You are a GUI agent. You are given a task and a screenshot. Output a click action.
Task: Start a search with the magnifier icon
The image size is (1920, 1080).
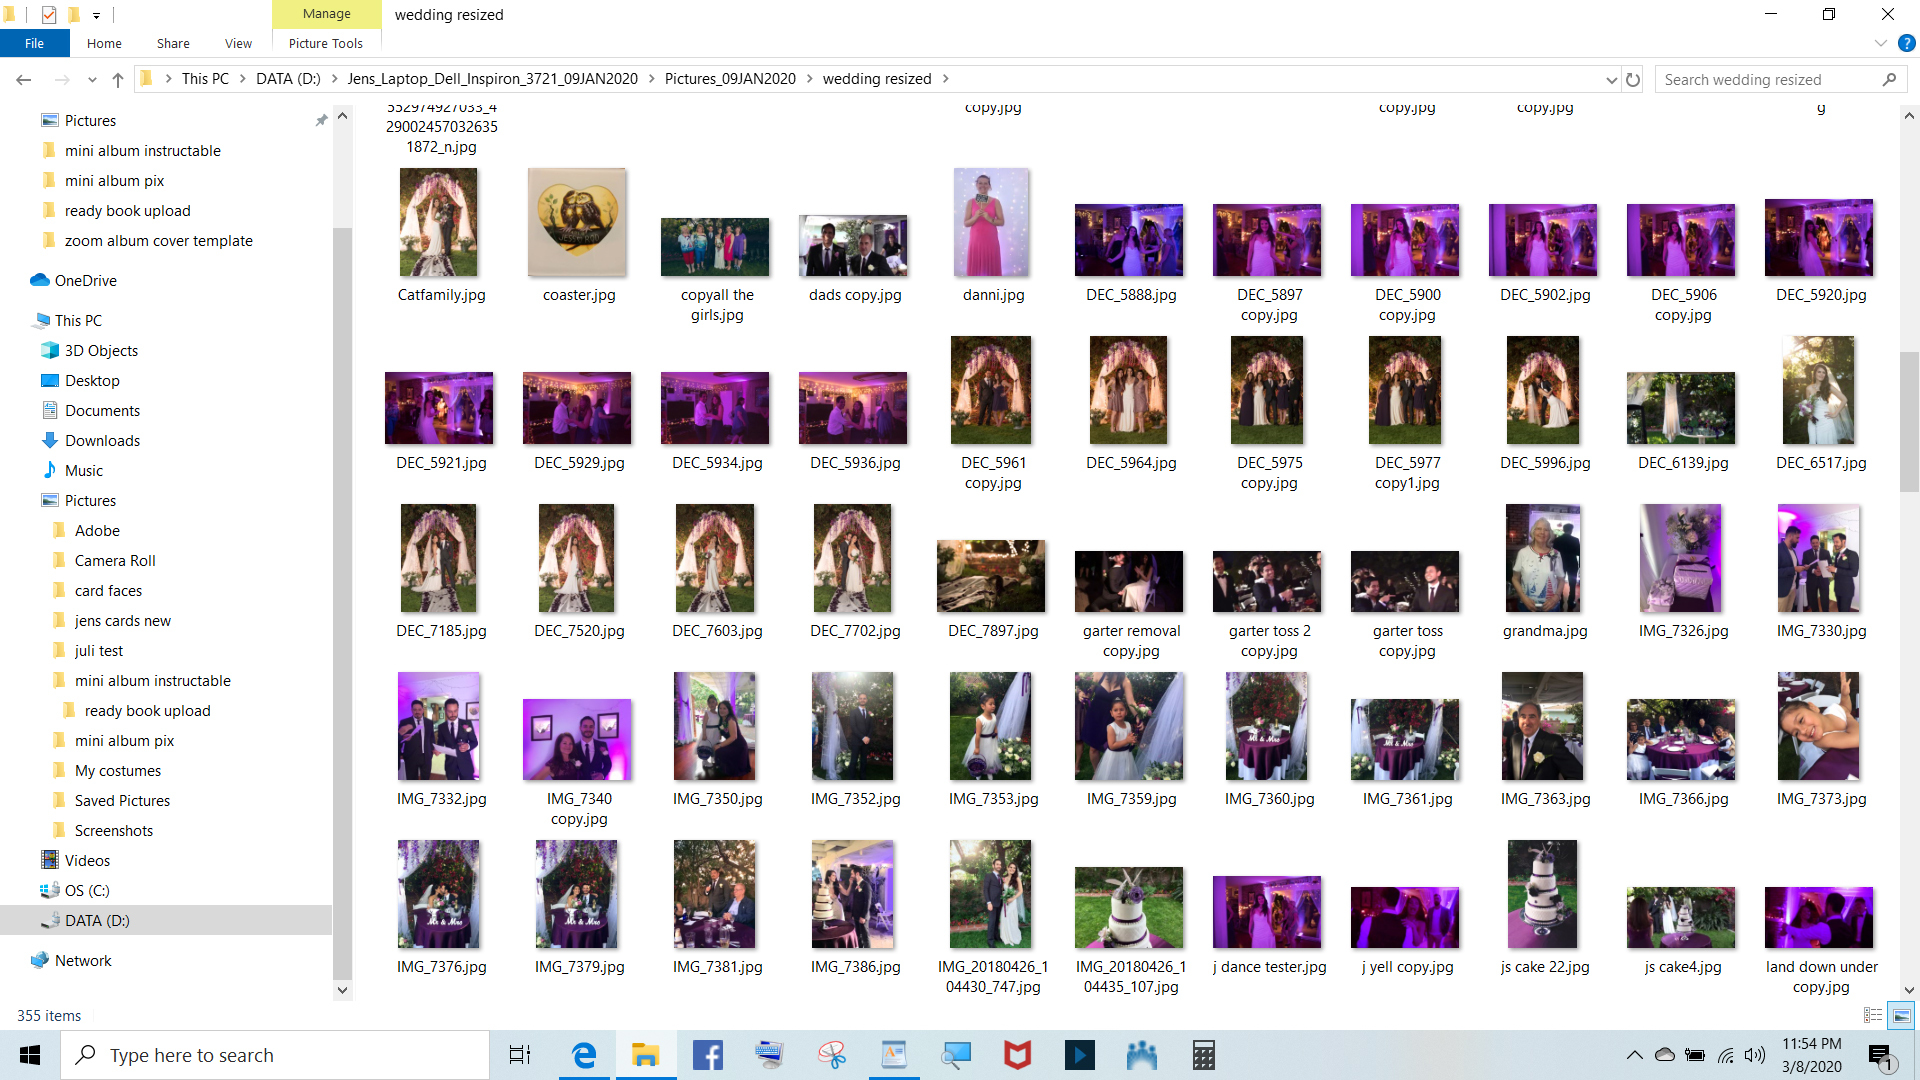pos(1890,79)
